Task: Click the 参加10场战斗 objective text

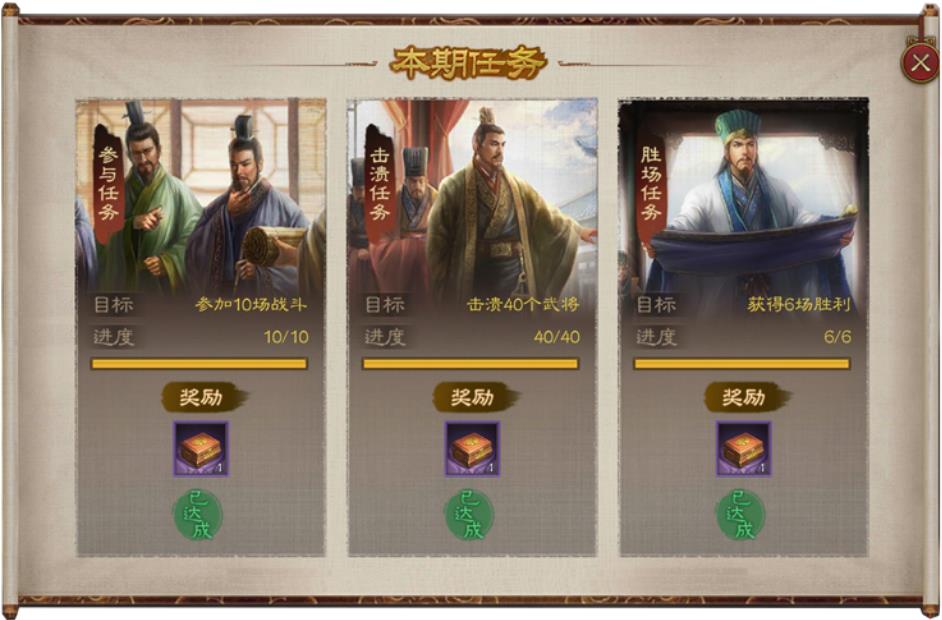Action: [251, 305]
